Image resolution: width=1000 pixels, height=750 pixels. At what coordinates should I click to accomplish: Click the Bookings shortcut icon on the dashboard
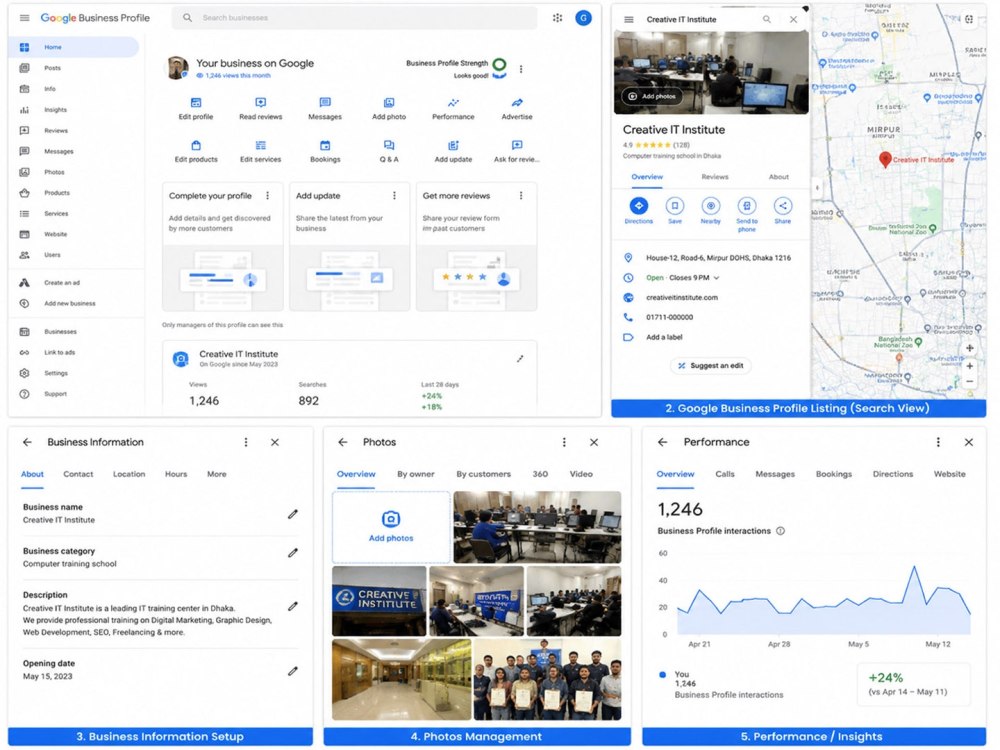[325, 145]
